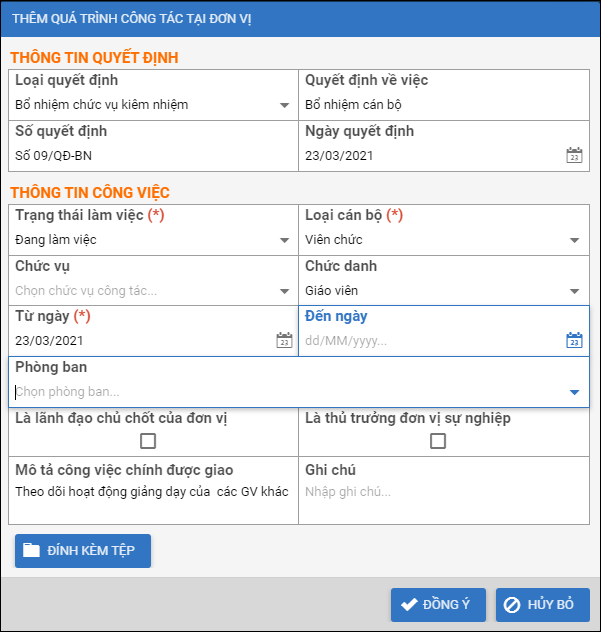Open Chức vụ dropdown list

(x=284, y=291)
